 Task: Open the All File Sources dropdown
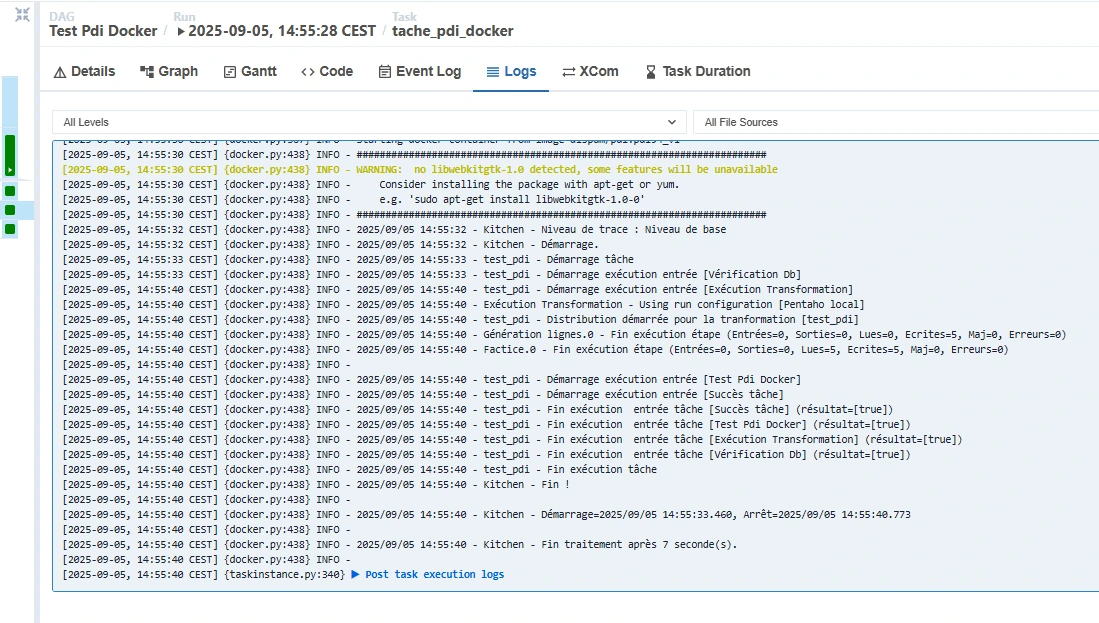pos(896,122)
